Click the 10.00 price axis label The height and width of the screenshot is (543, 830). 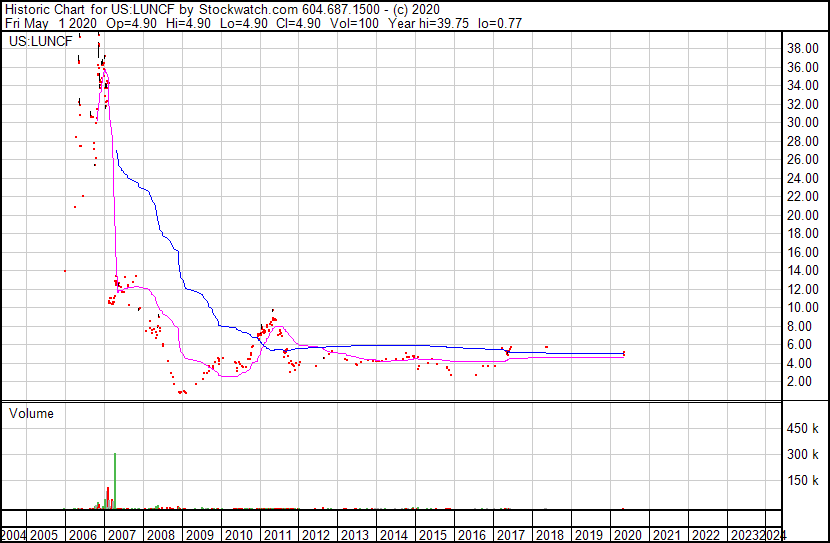pos(804,308)
